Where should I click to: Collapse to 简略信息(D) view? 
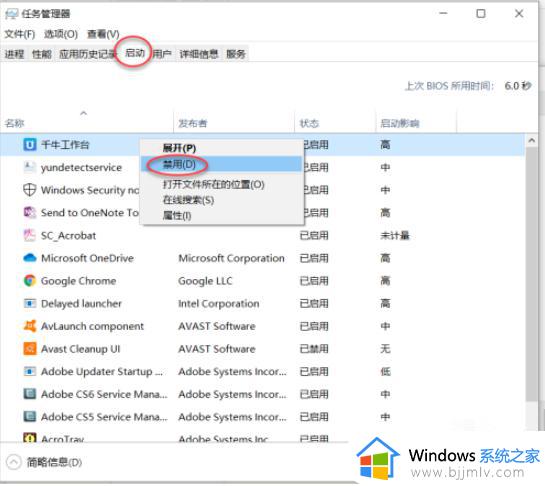pos(44,462)
